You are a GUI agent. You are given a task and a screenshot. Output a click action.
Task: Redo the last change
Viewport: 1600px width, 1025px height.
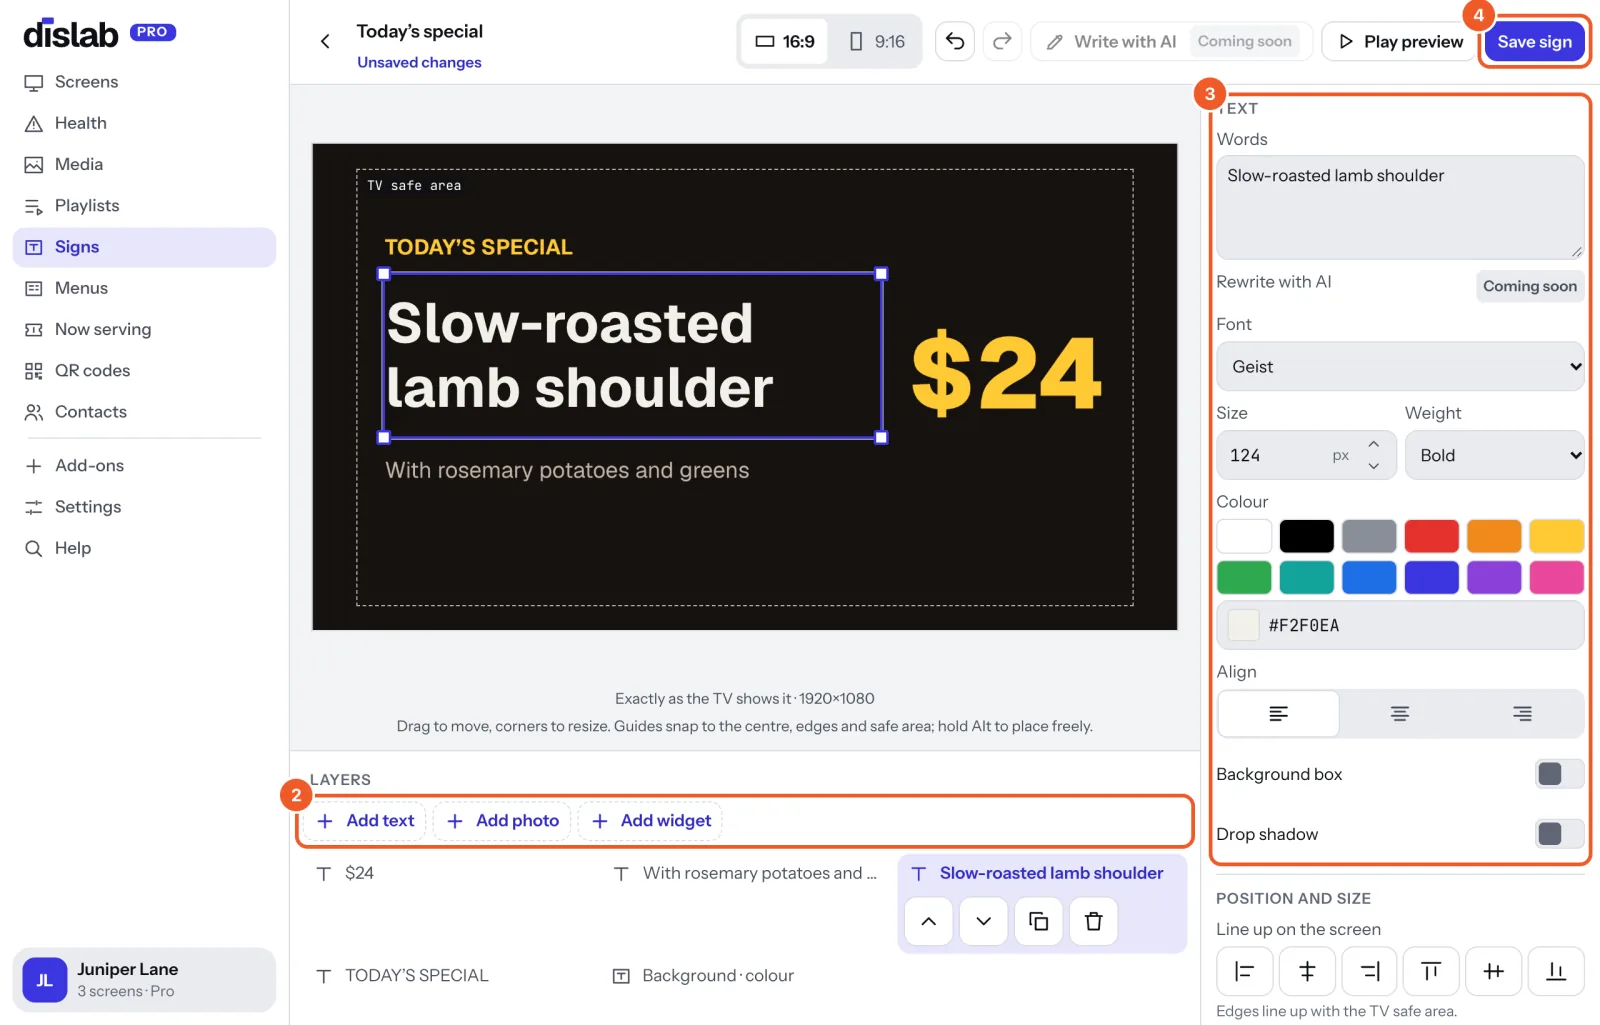pos(1002,41)
